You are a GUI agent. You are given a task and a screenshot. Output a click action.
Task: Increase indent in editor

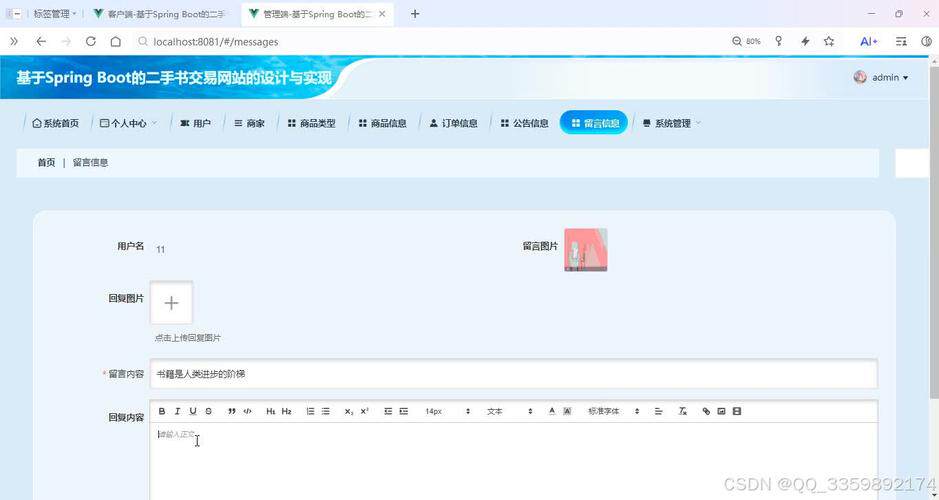click(404, 411)
